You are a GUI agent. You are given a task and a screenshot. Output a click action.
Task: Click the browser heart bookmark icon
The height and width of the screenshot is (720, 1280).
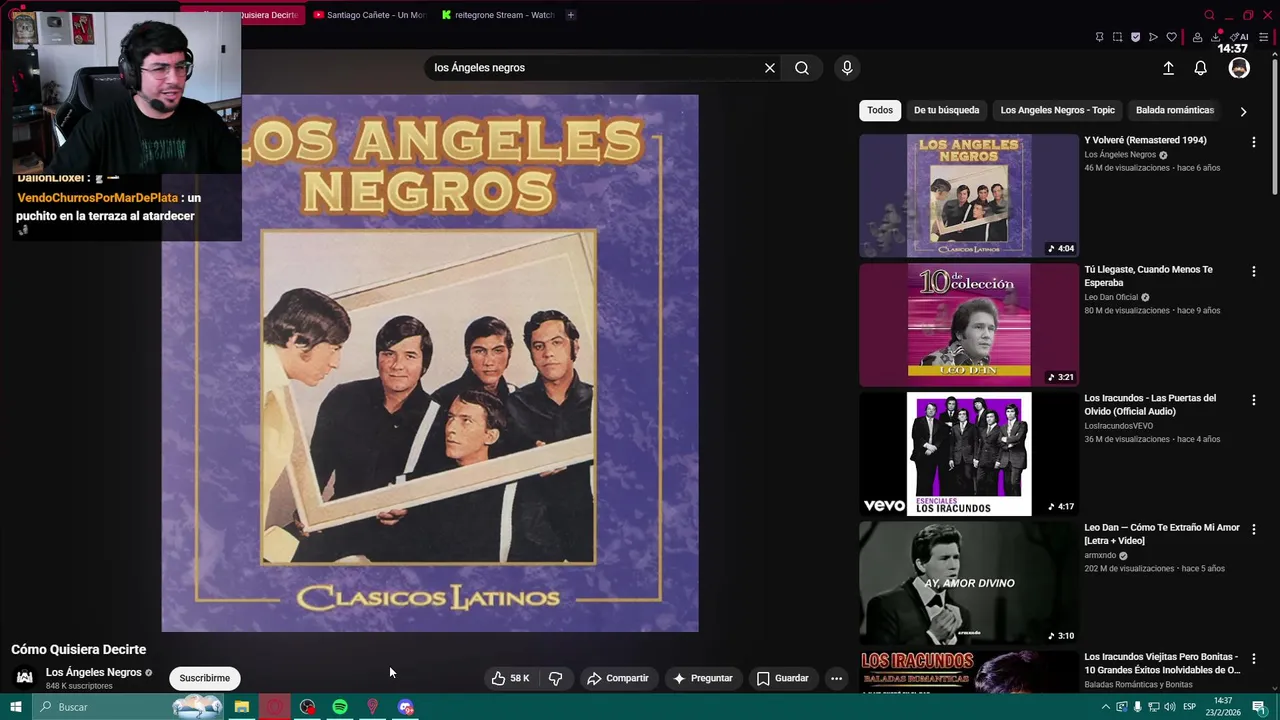[1171, 37]
